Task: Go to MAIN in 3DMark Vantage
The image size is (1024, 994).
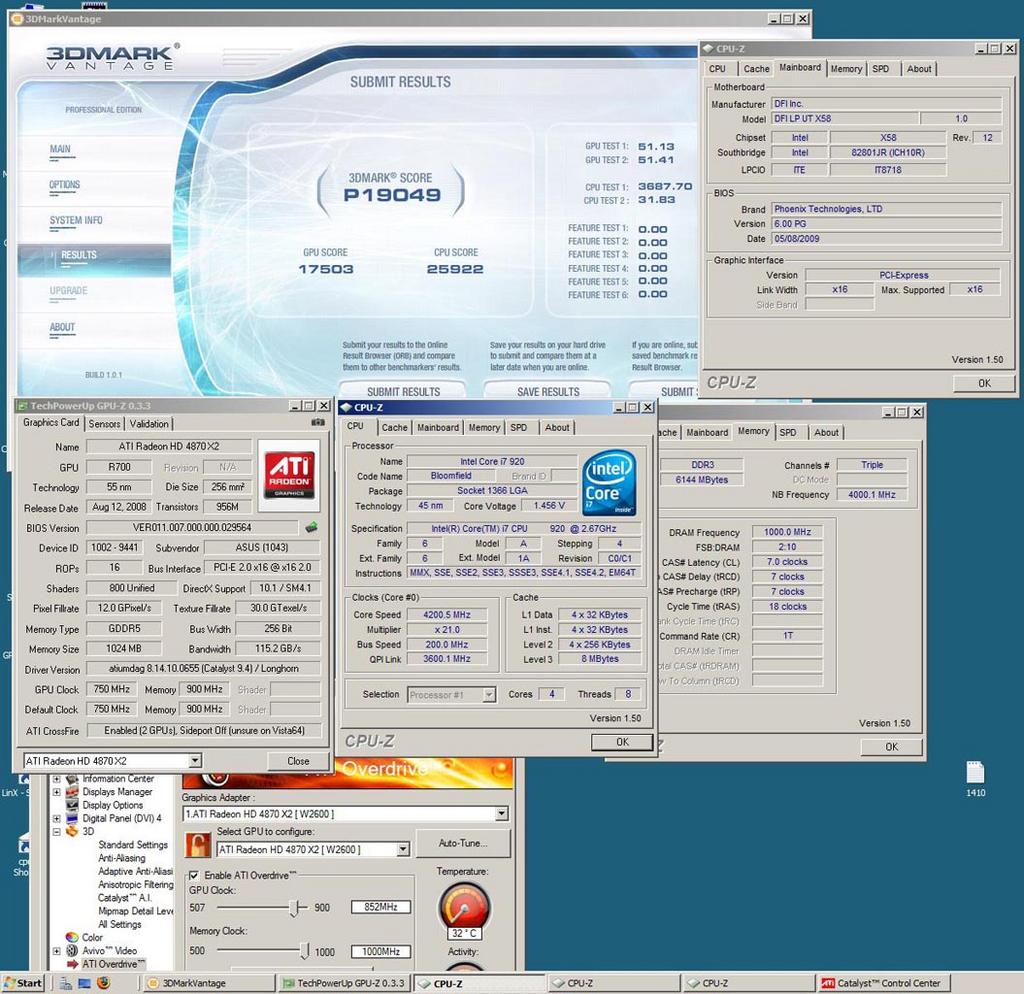Action: click(x=59, y=149)
